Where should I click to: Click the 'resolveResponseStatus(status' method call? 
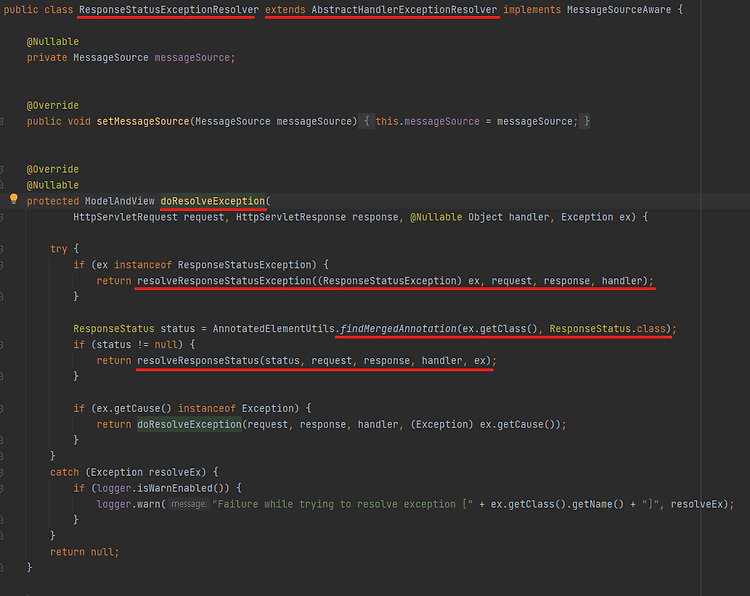[218, 361]
